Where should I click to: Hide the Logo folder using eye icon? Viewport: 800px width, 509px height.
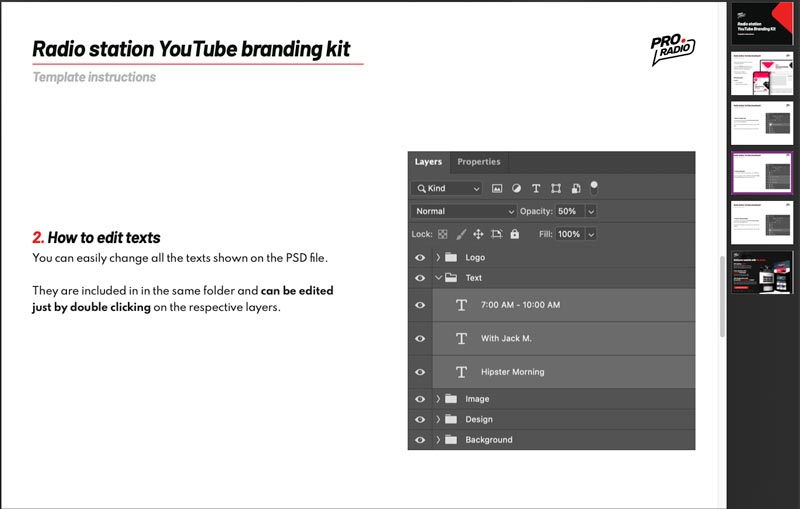pos(420,257)
